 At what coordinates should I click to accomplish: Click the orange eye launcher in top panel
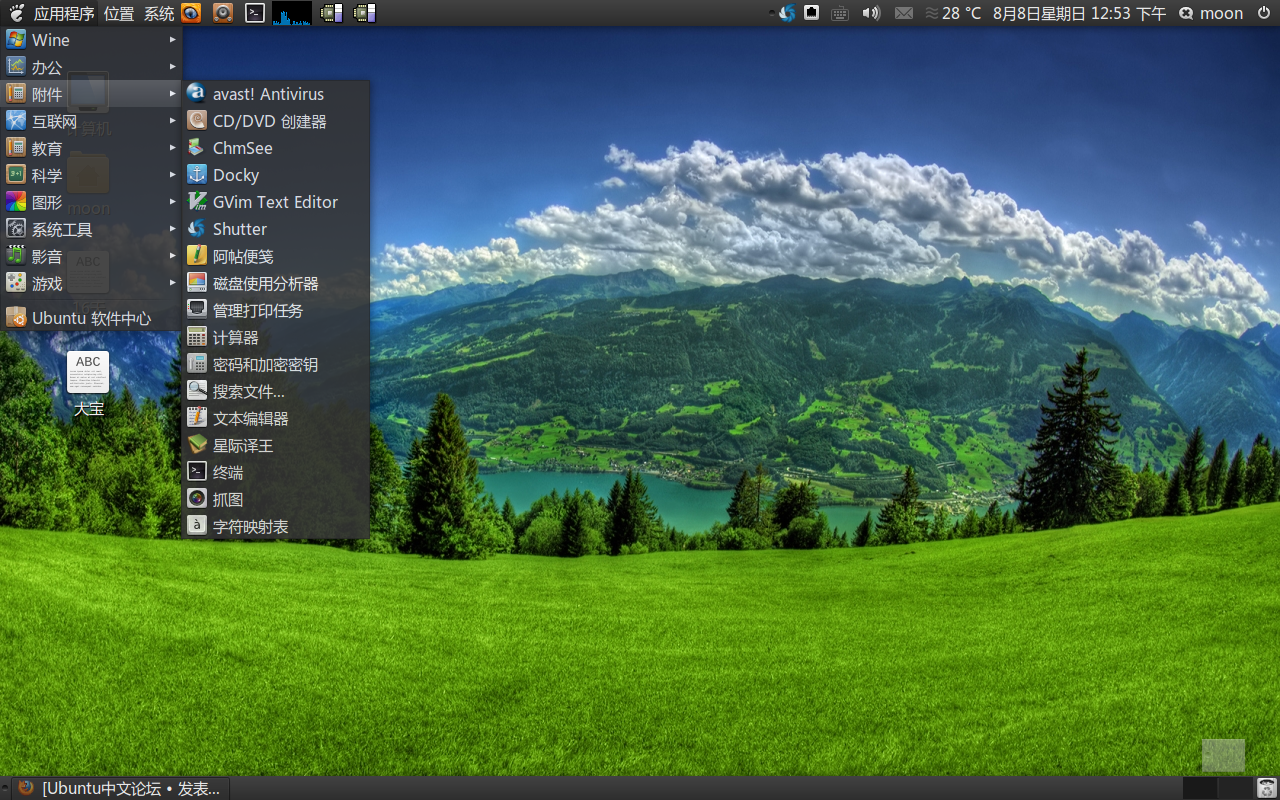(191, 13)
